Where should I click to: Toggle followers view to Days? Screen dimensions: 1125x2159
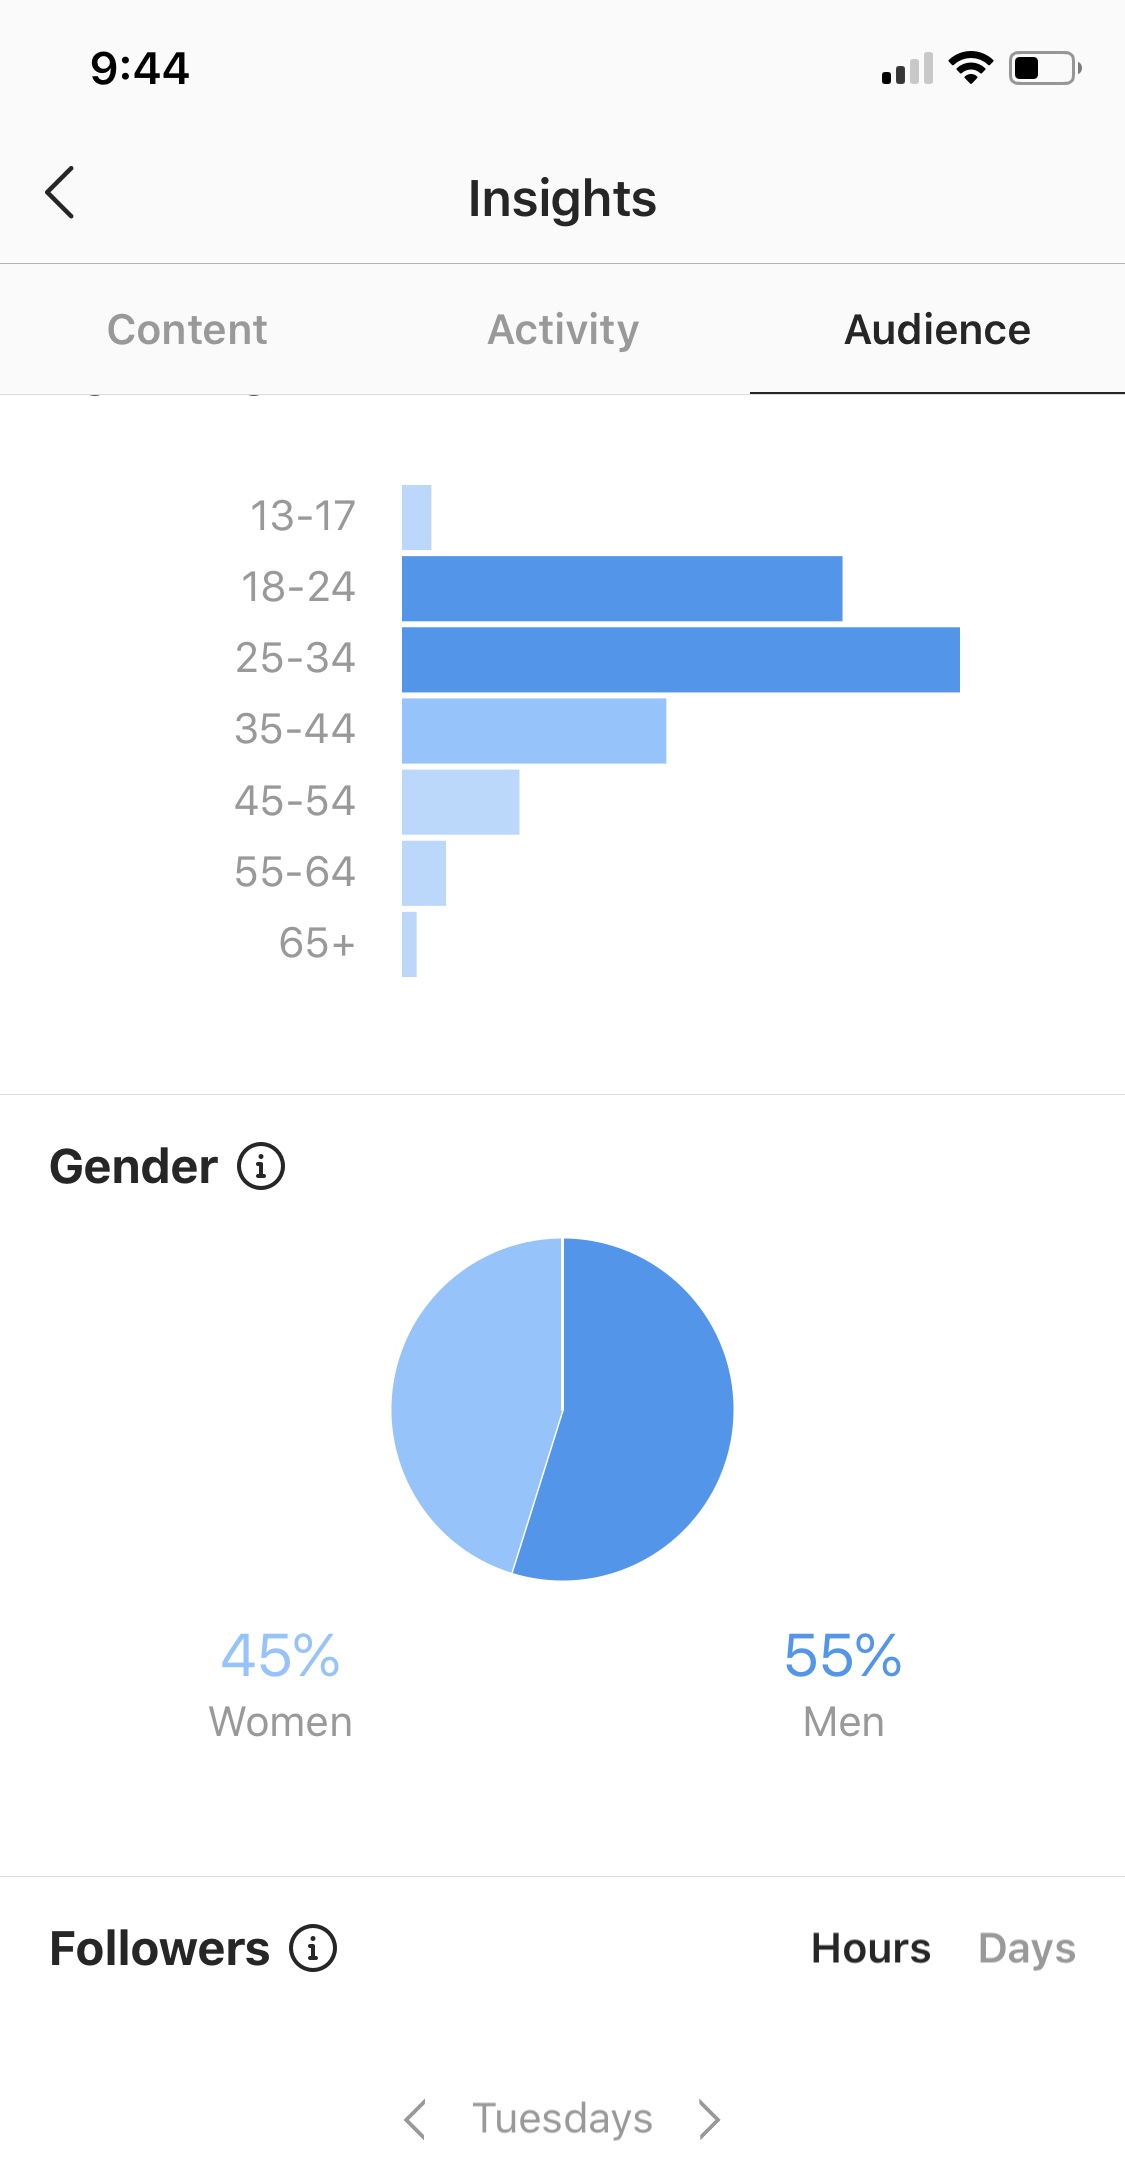1027,1949
